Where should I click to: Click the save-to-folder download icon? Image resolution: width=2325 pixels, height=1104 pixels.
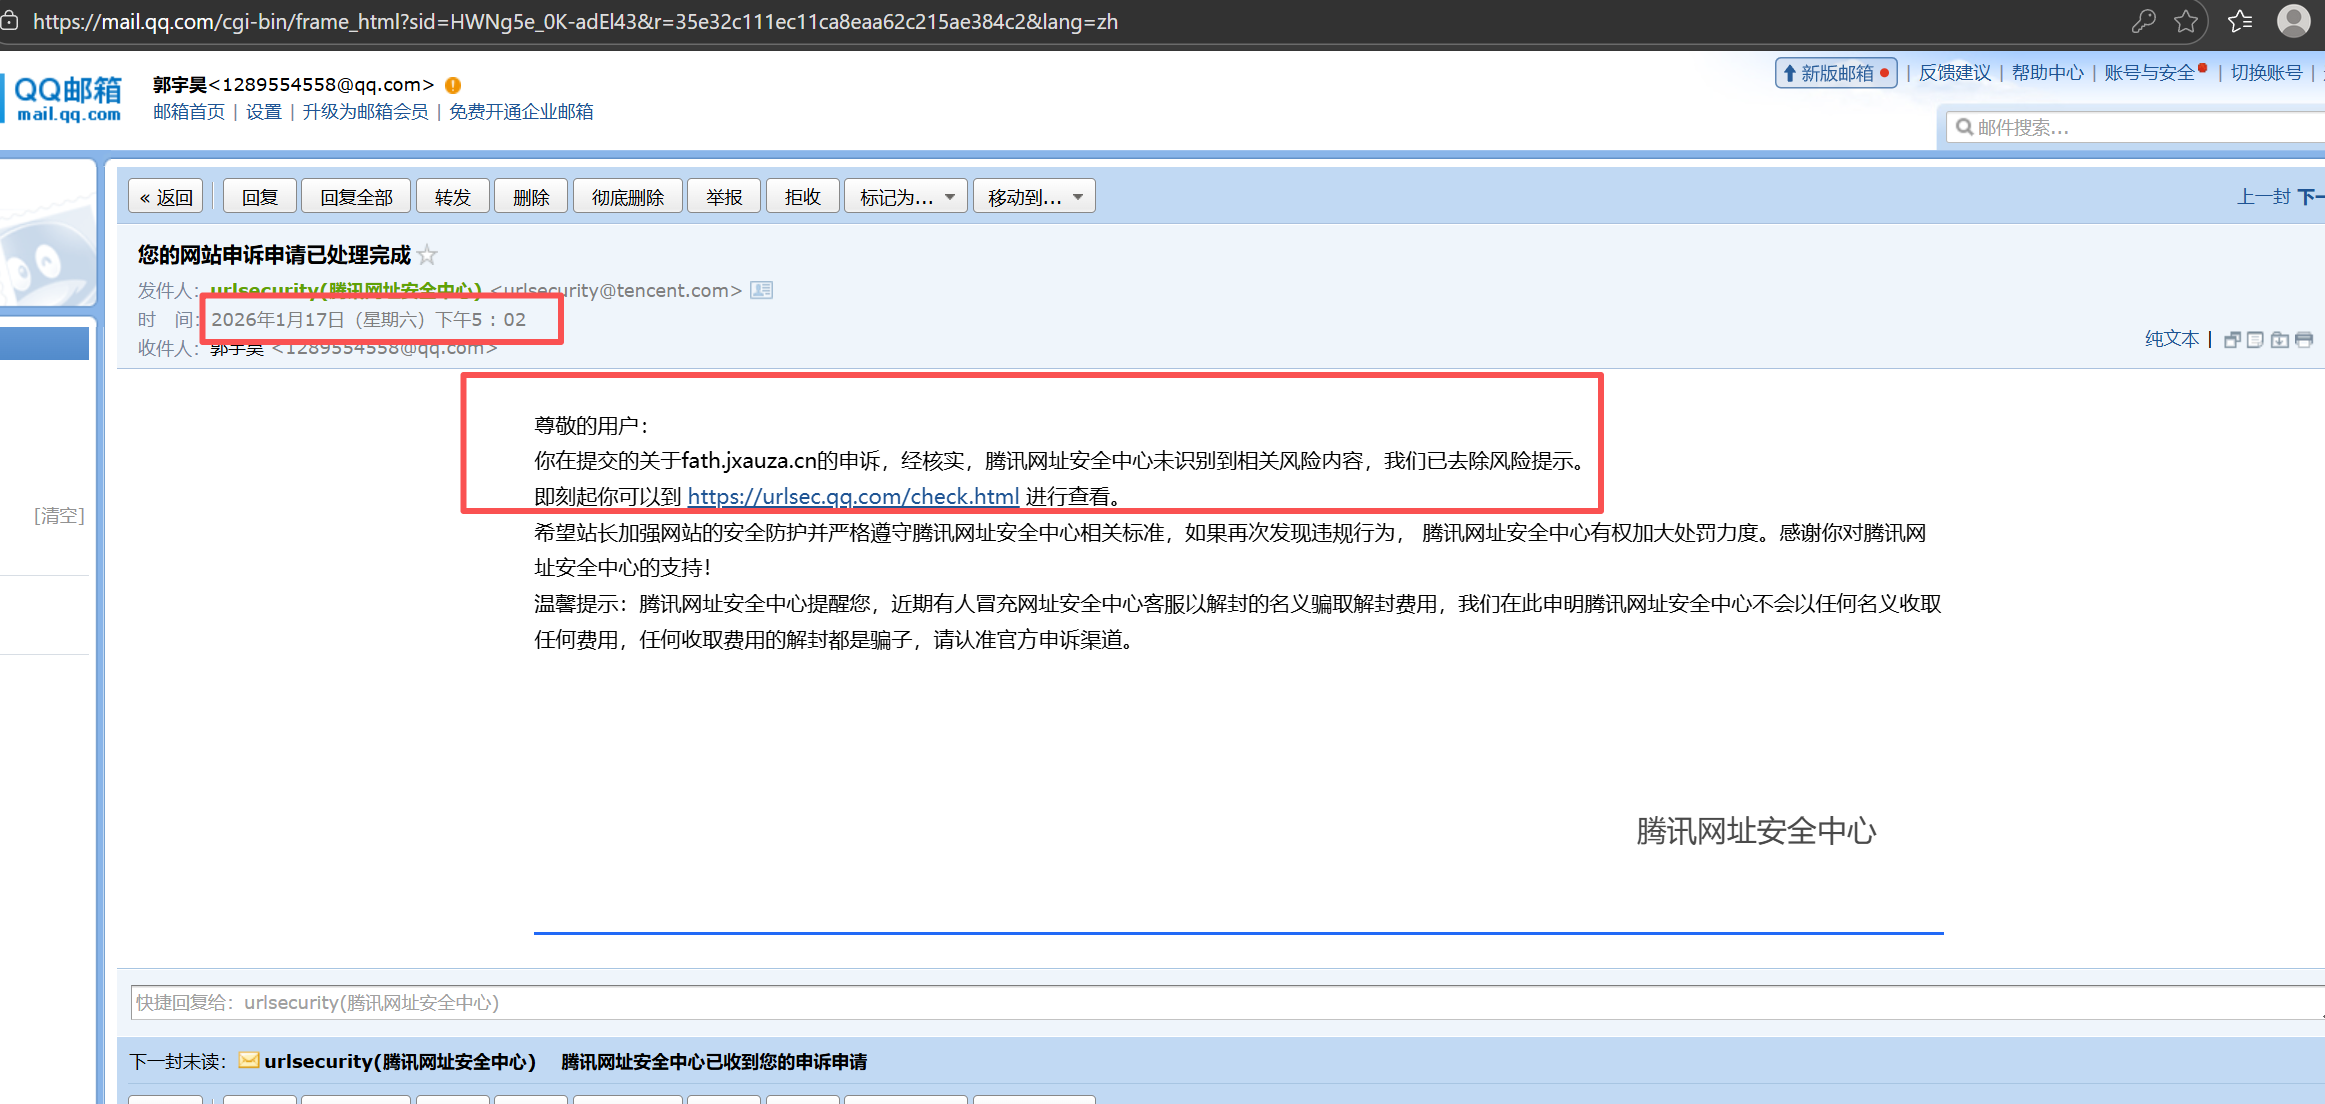[2279, 340]
